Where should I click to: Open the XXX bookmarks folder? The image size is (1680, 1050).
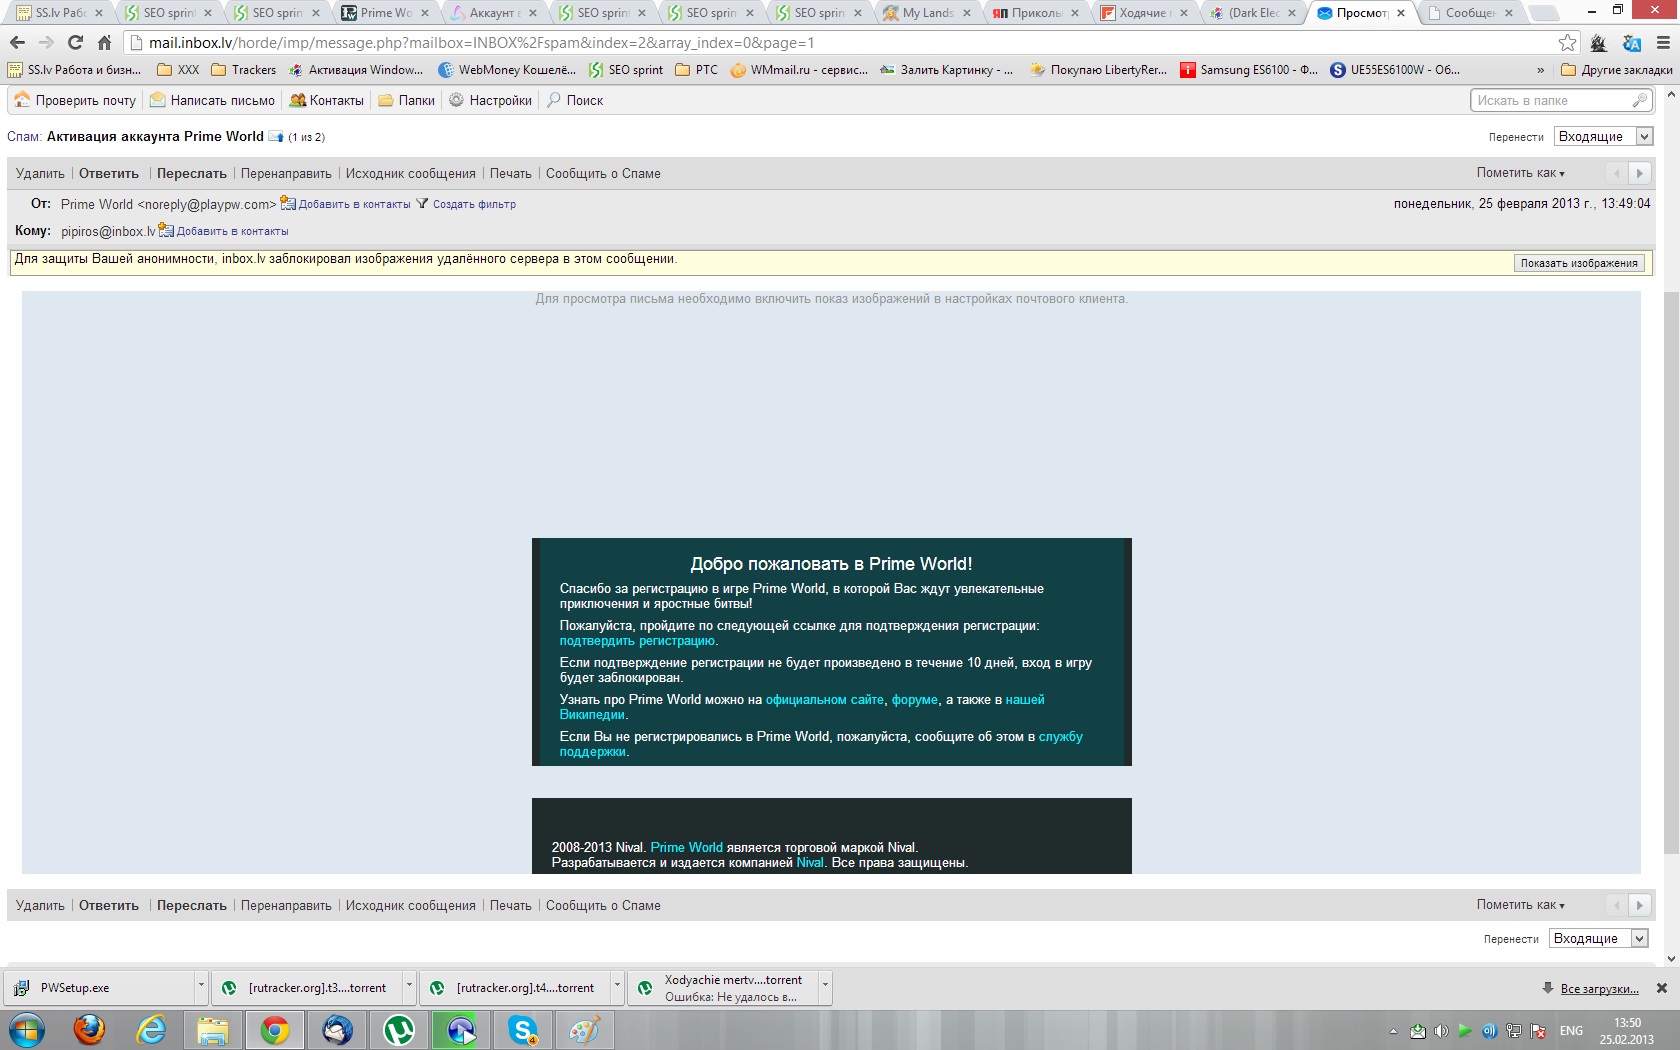[178, 70]
